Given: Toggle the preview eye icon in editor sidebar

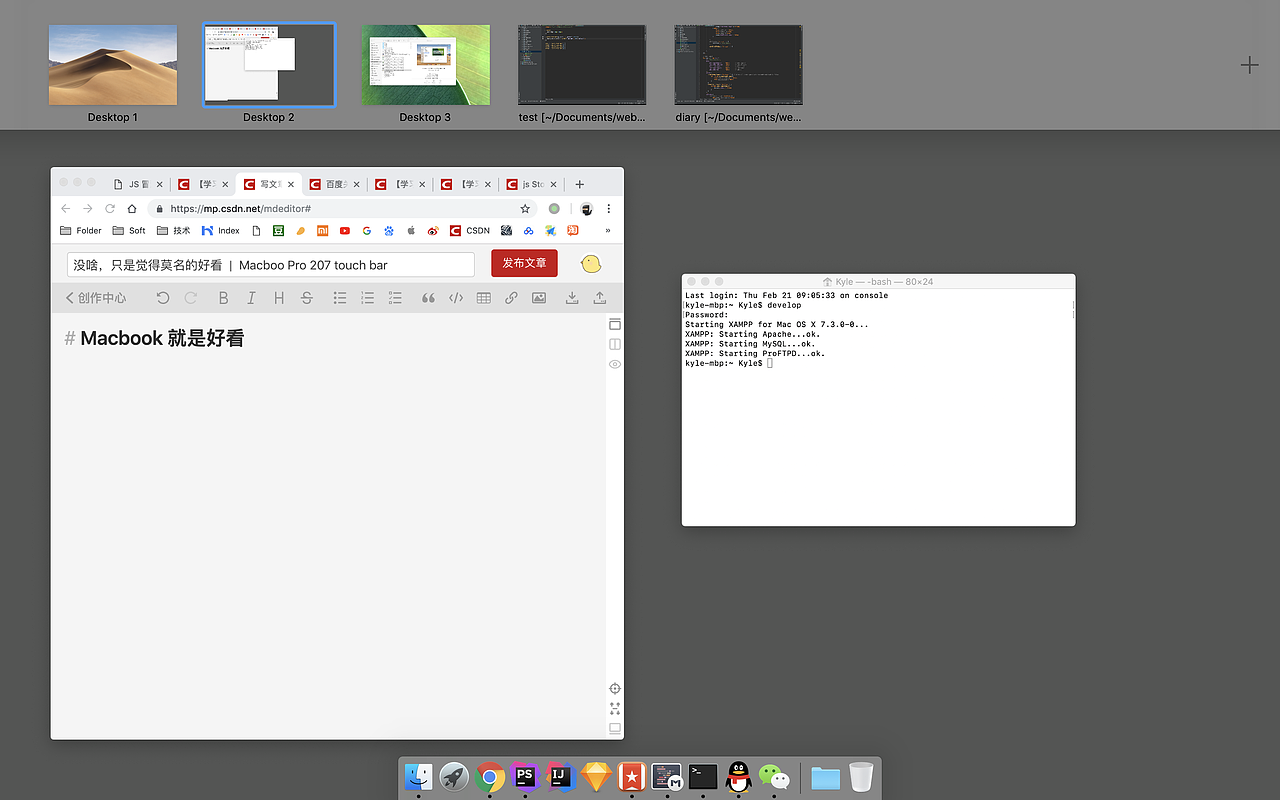Looking at the screenshot, I should [x=615, y=364].
